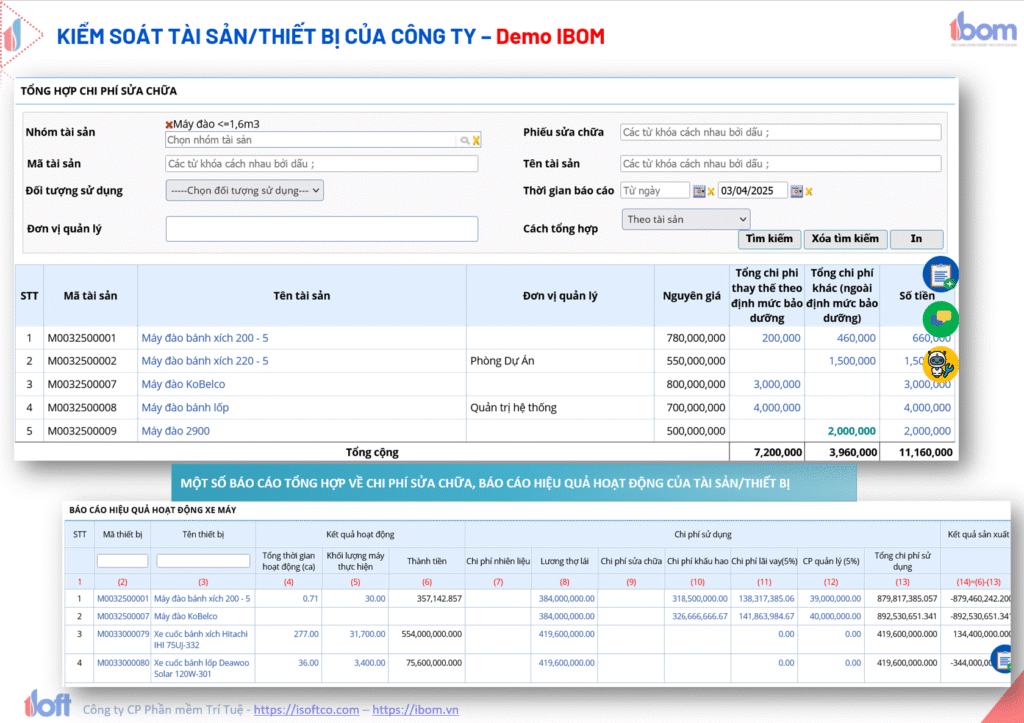Click the Tìm kiếm button
1024x723 pixels.
[769, 239]
